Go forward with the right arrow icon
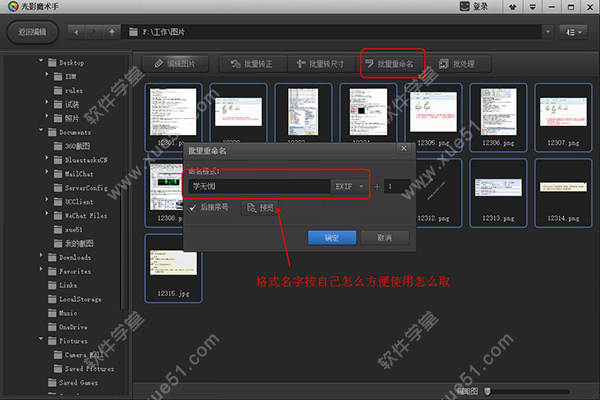 point(94,32)
